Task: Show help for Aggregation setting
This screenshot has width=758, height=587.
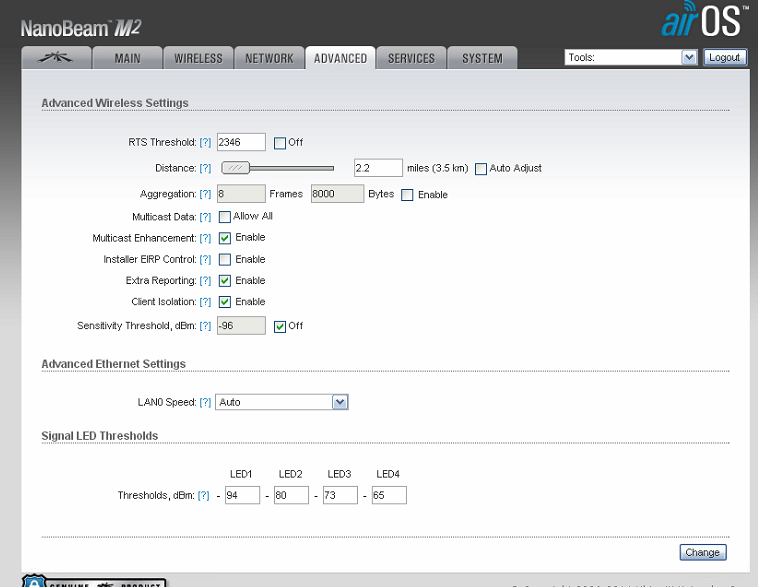Action: pos(205,194)
